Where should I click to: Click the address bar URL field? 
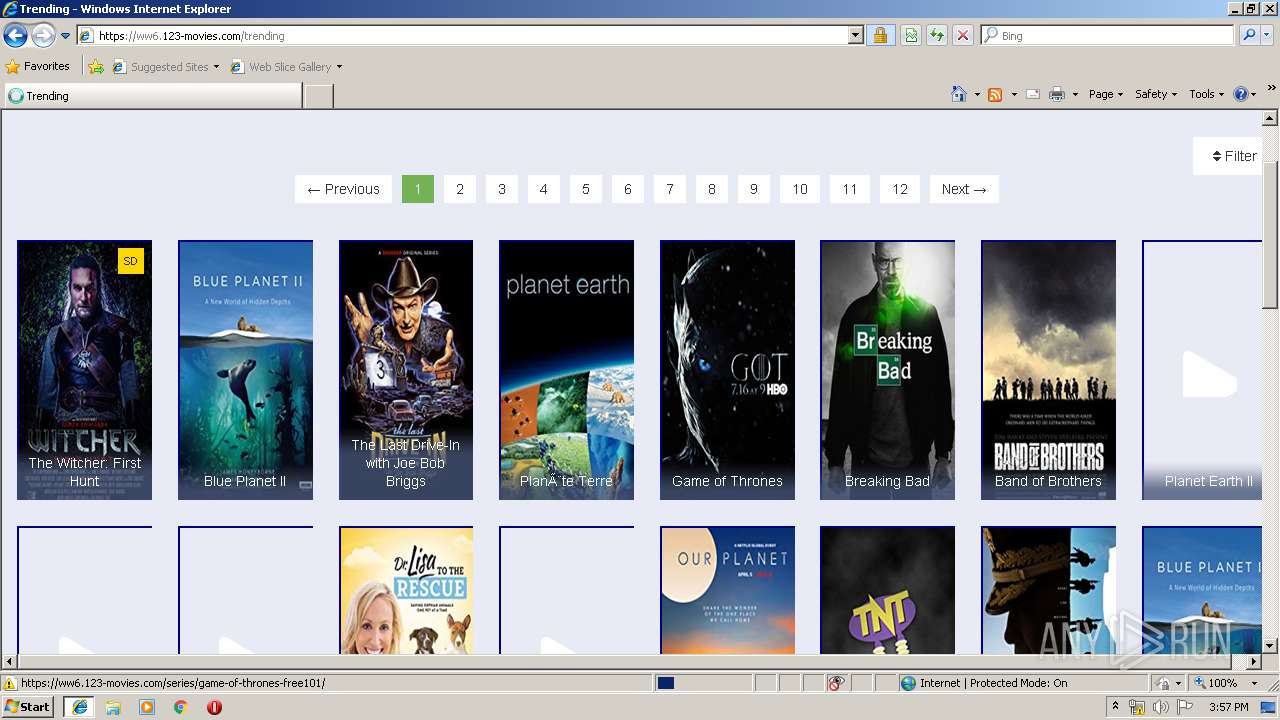(x=463, y=35)
